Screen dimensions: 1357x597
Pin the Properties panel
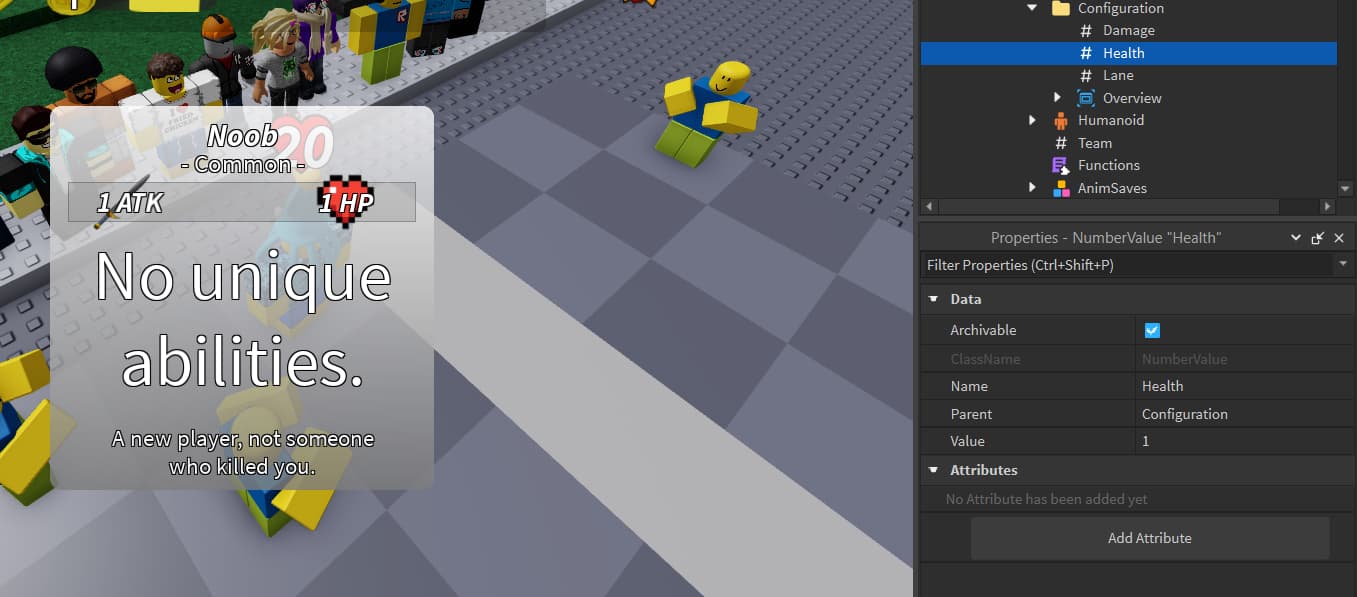tap(1318, 237)
